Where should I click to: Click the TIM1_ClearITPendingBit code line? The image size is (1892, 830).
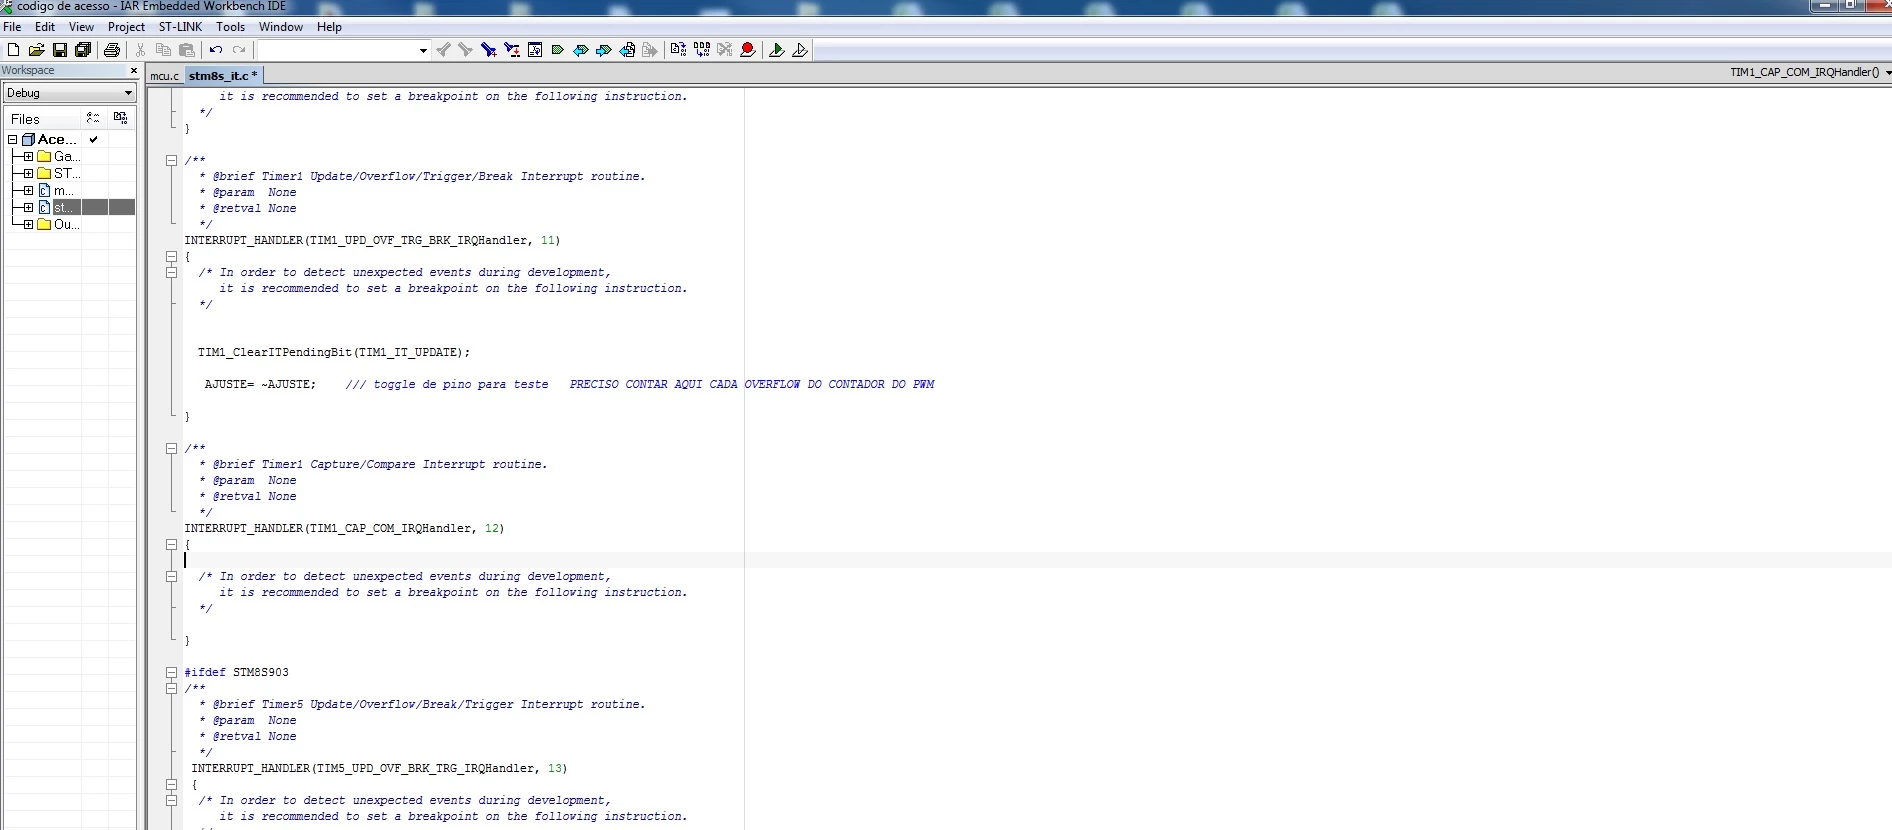point(334,352)
